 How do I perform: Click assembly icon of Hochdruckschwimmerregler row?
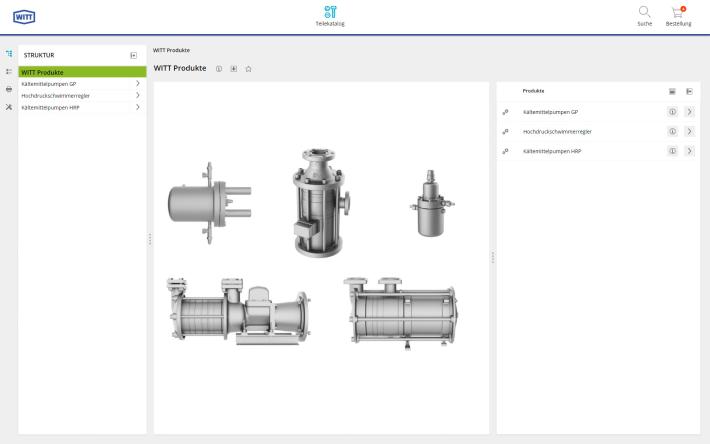505,132
